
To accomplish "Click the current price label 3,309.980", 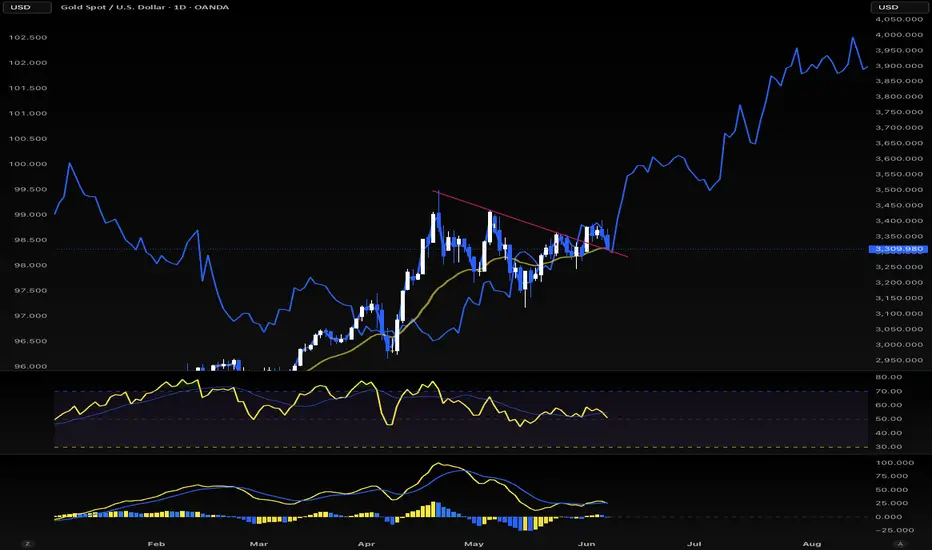I will pos(898,249).
